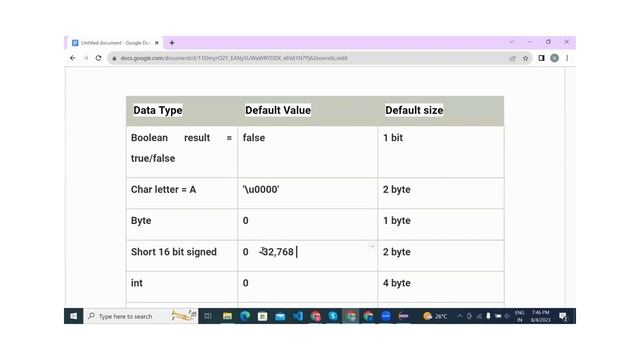Screen dimensions: 640x360
Task: Open the clock showing 7:46 PM
Action: [540, 316]
